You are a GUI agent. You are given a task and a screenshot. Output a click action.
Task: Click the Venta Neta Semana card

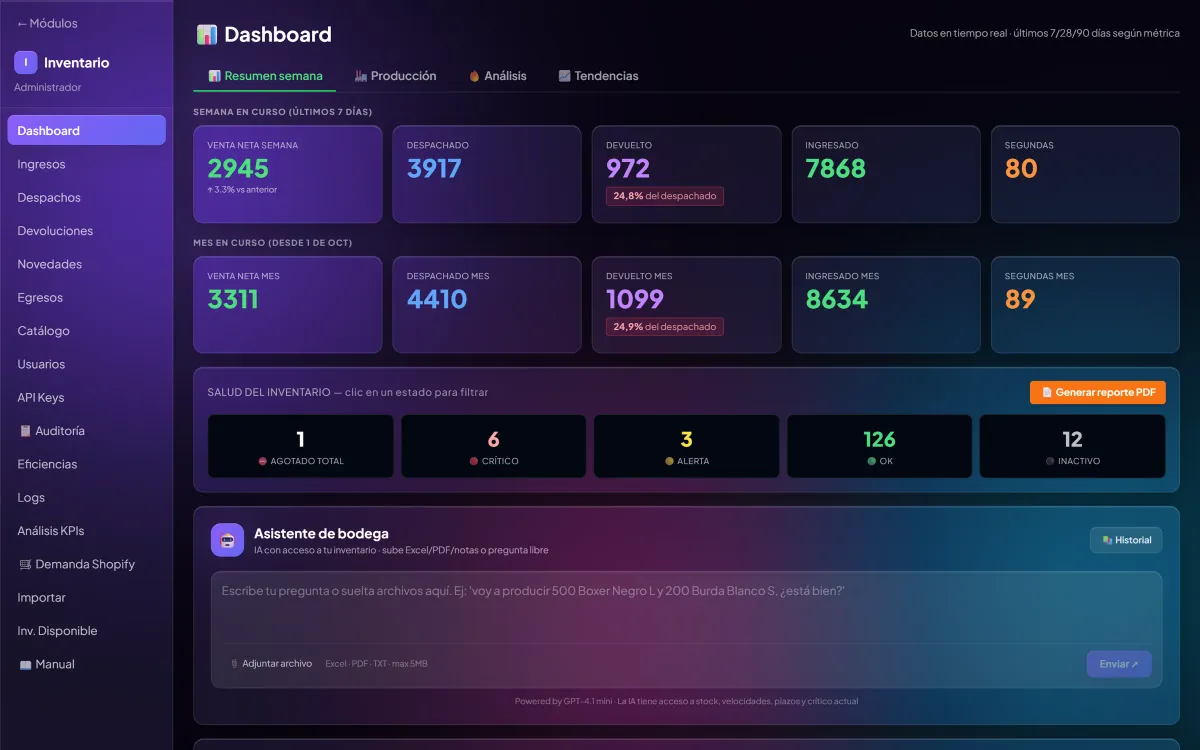[288, 174]
